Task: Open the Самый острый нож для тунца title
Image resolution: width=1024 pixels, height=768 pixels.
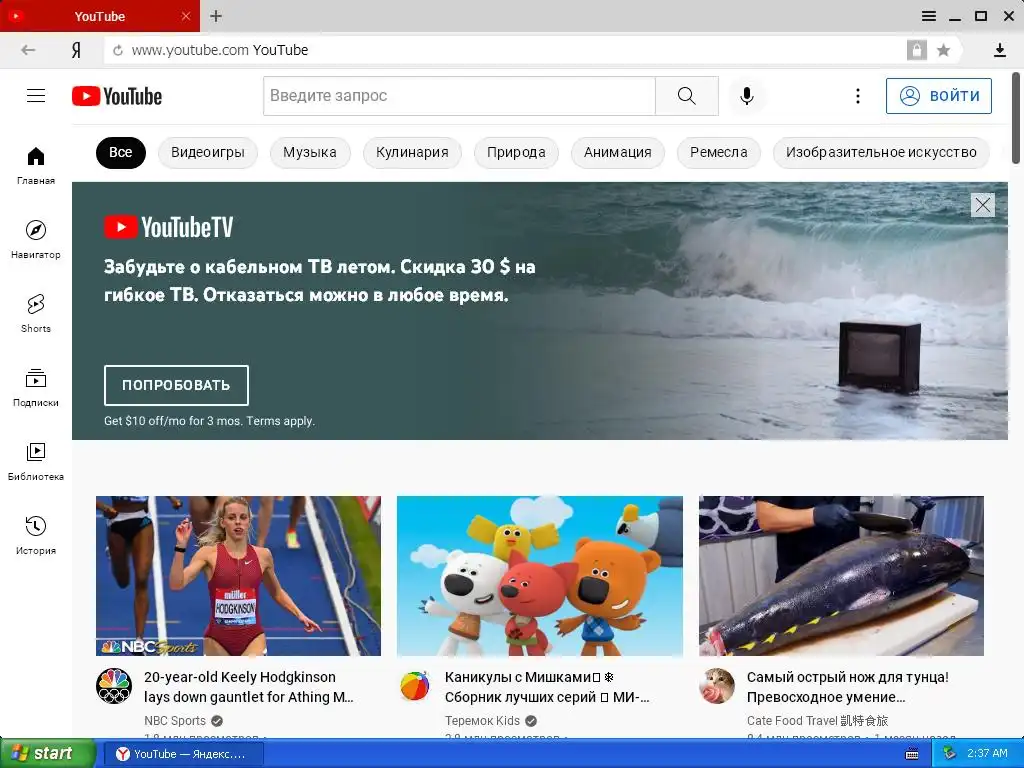Action: click(848, 687)
